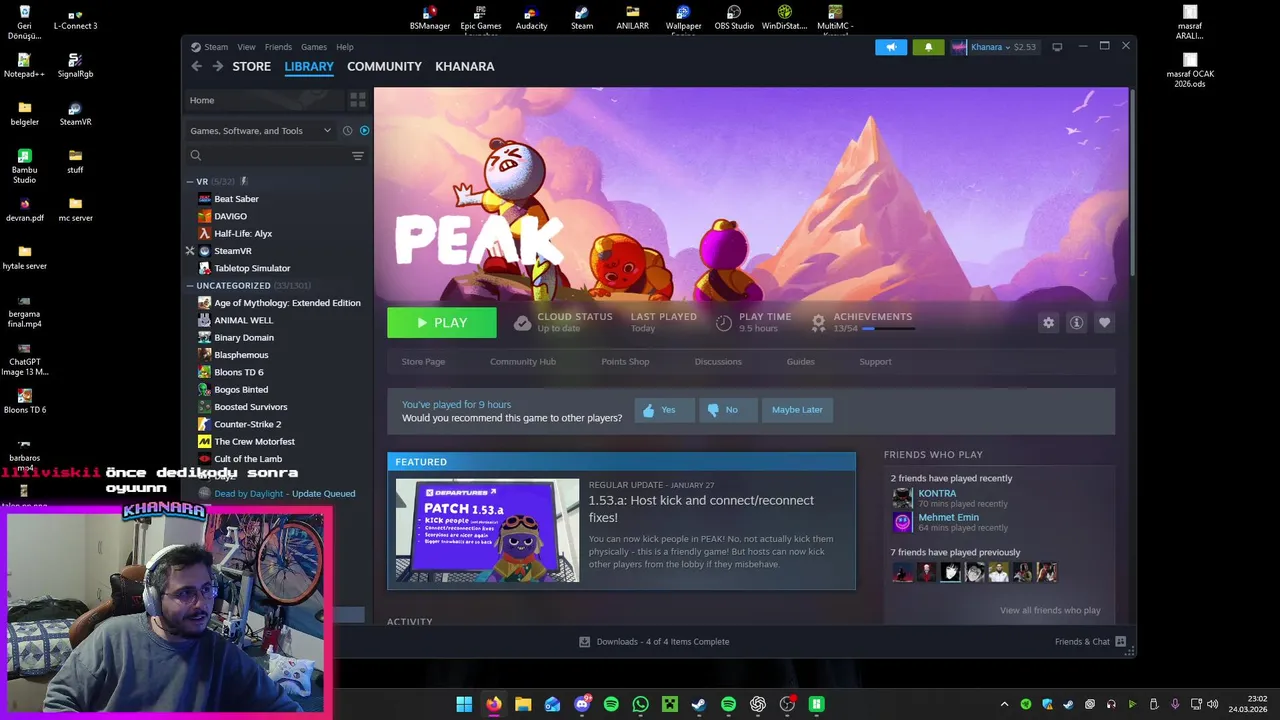
Task: Switch to the COMMUNITY tab
Action: click(x=384, y=66)
